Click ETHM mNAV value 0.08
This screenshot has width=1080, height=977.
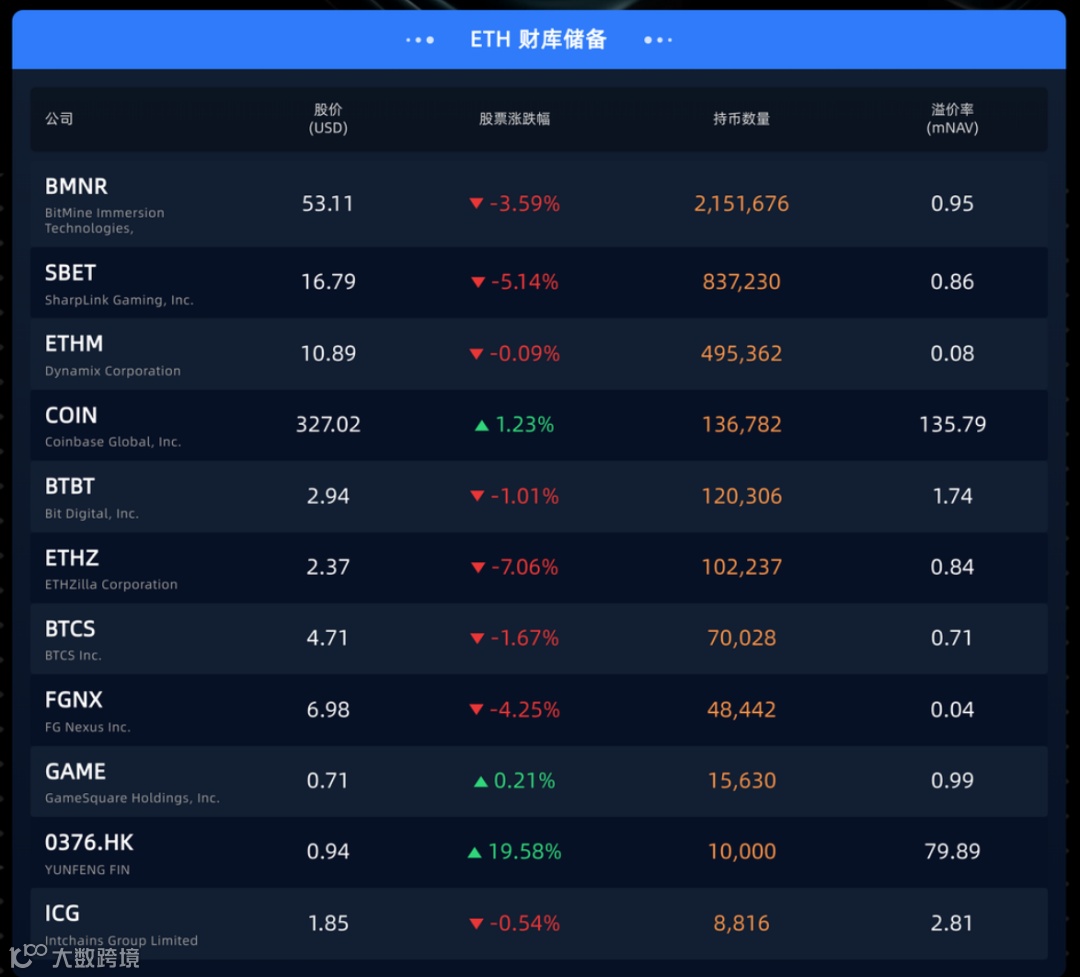952,353
